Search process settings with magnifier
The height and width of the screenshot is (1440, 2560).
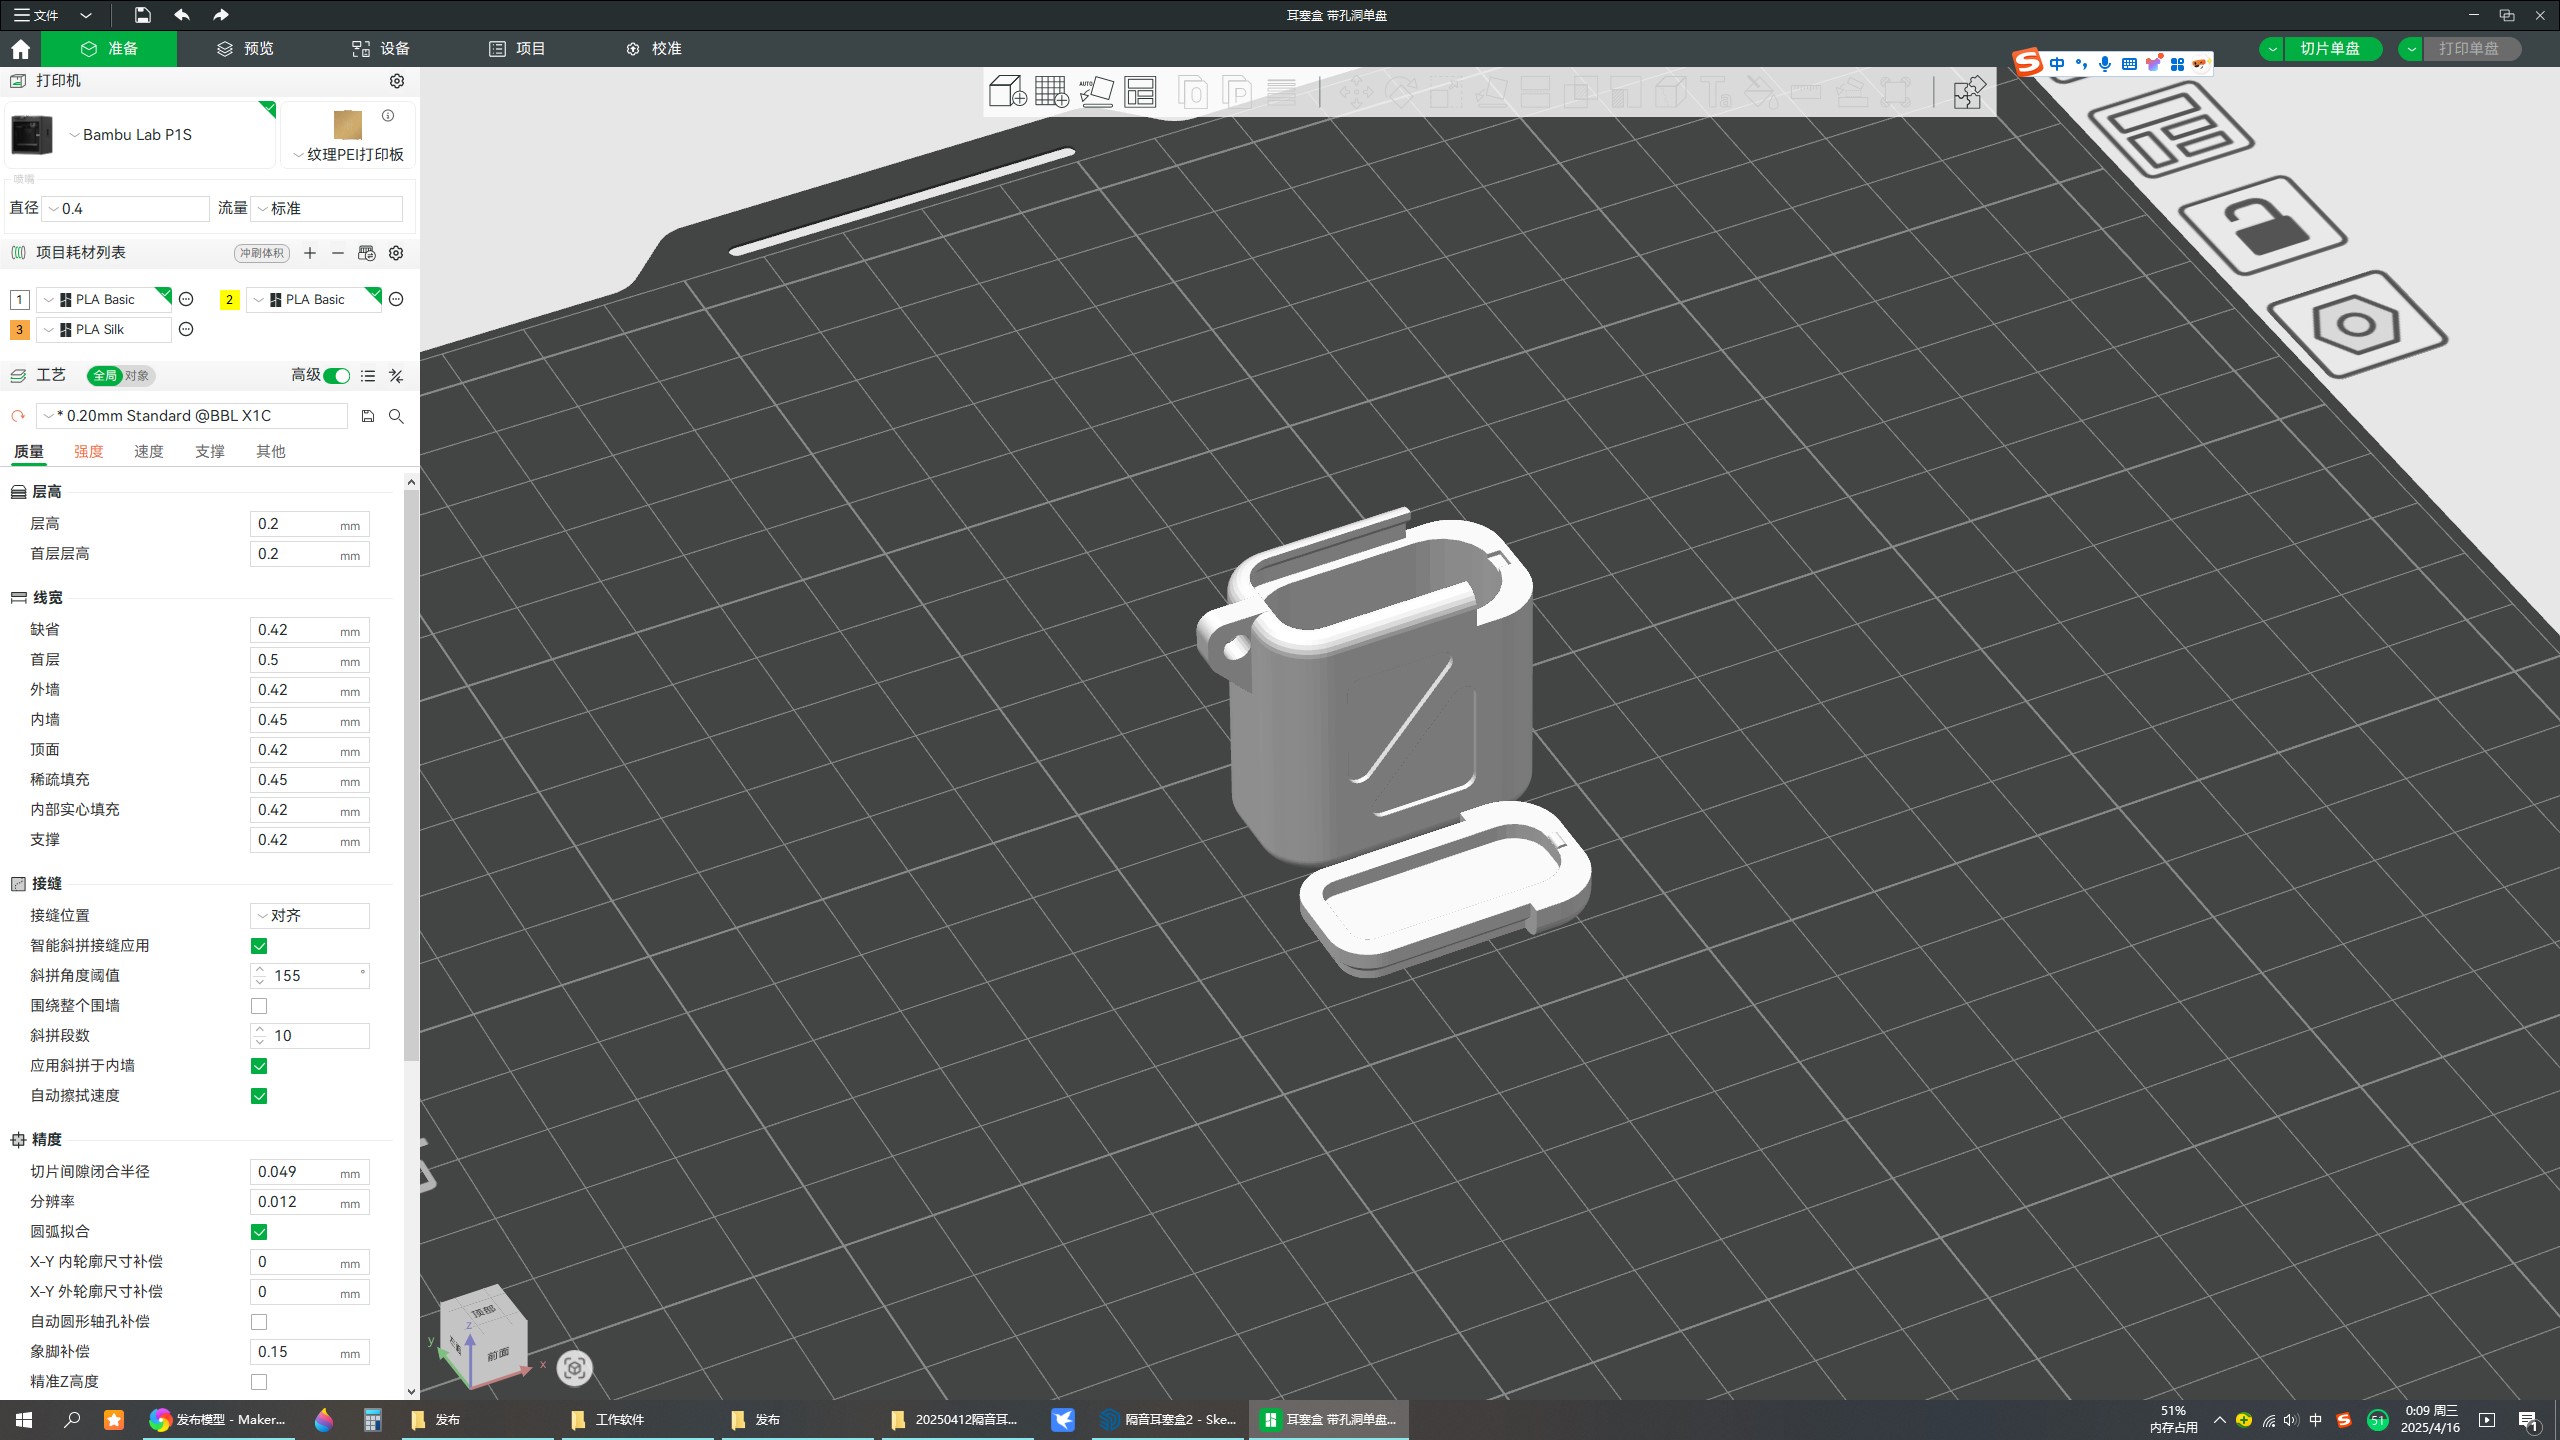pos(396,416)
